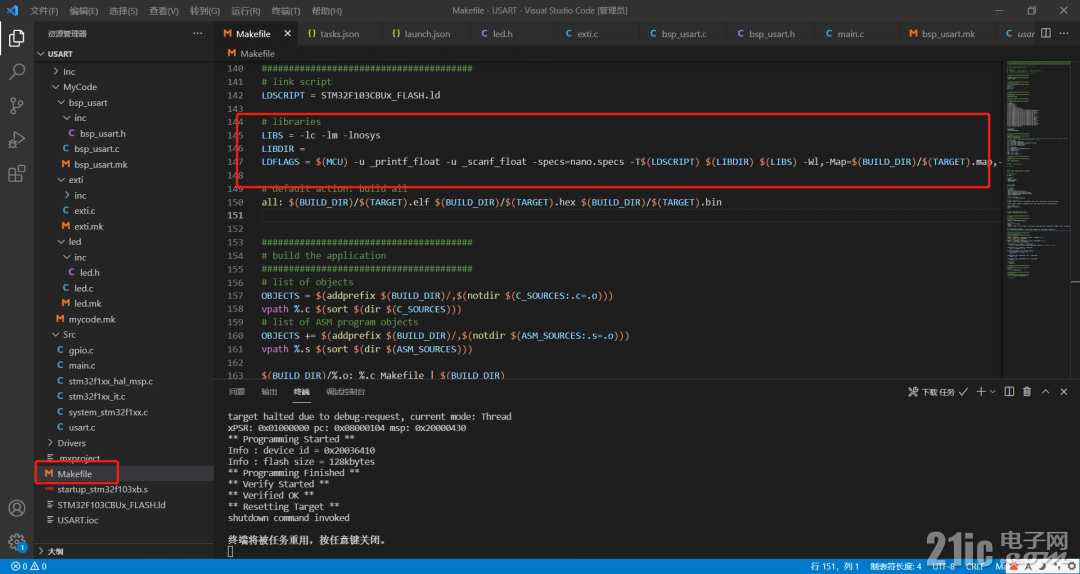This screenshot has height=574, width=1080.
Task: Switch to bsp_usart.mk editor tab
Action: pos(948,33)
